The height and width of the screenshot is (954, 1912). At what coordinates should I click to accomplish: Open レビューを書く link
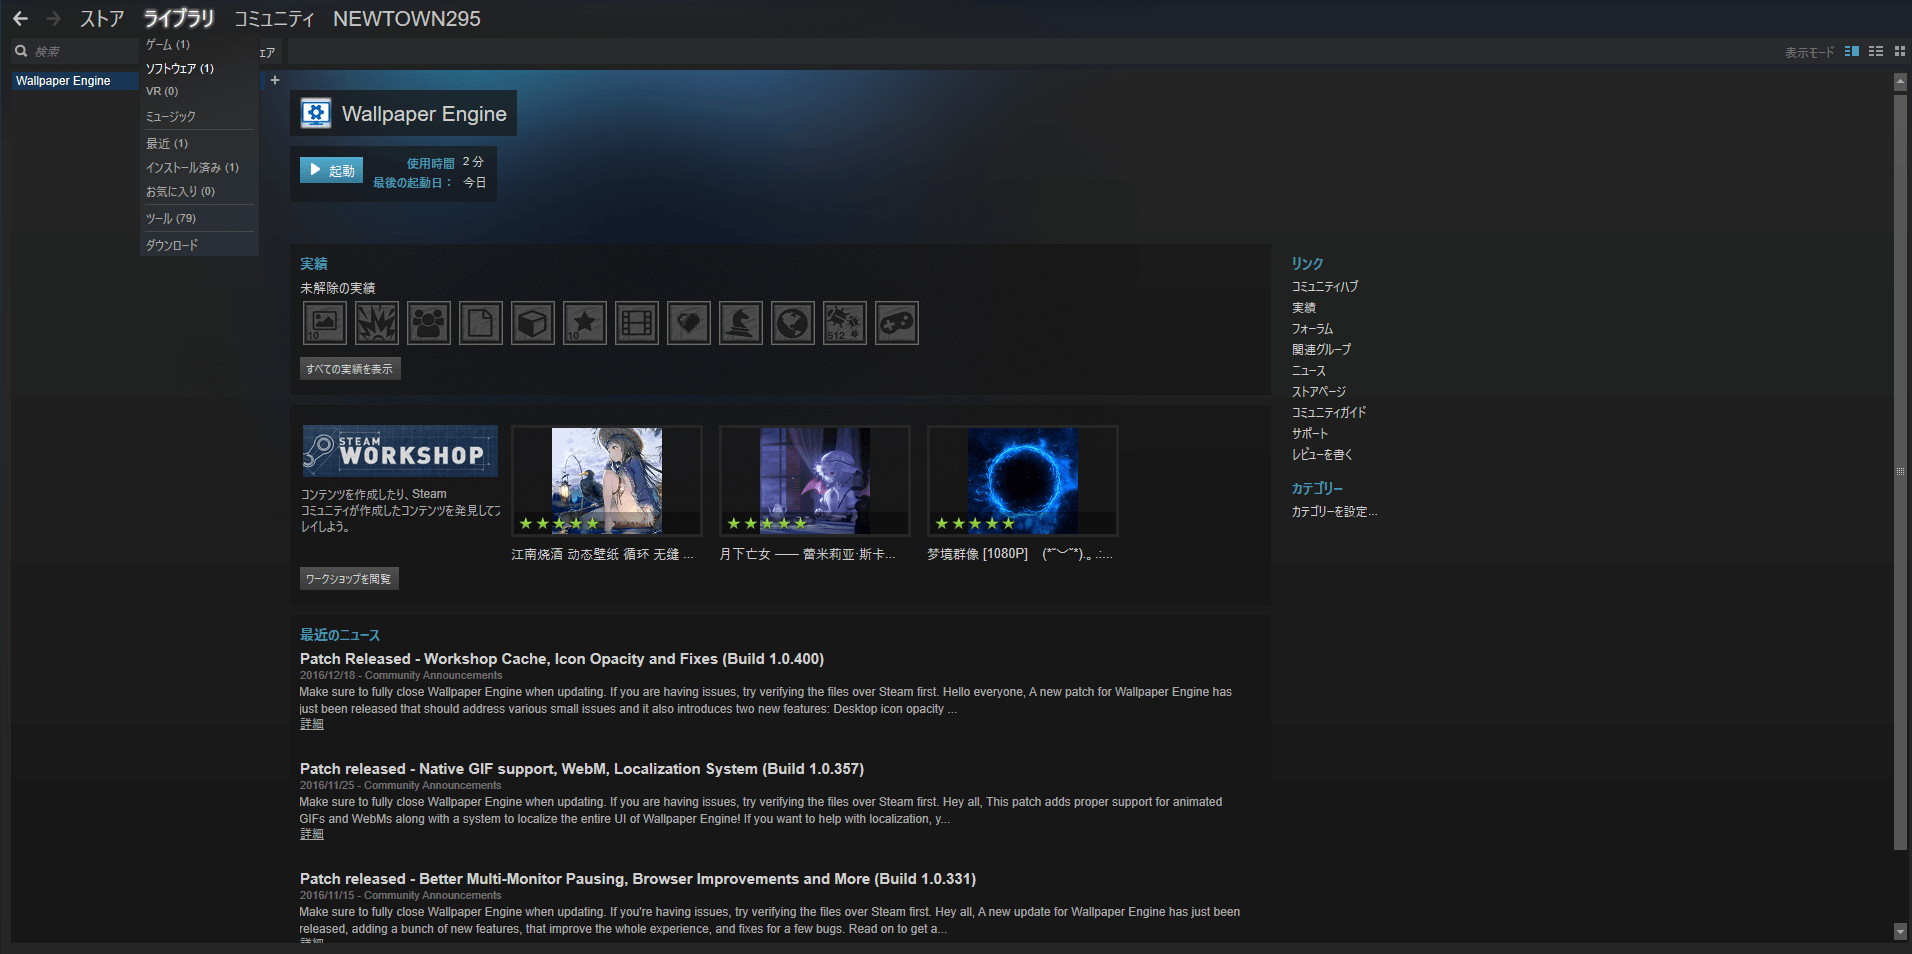1322,455
